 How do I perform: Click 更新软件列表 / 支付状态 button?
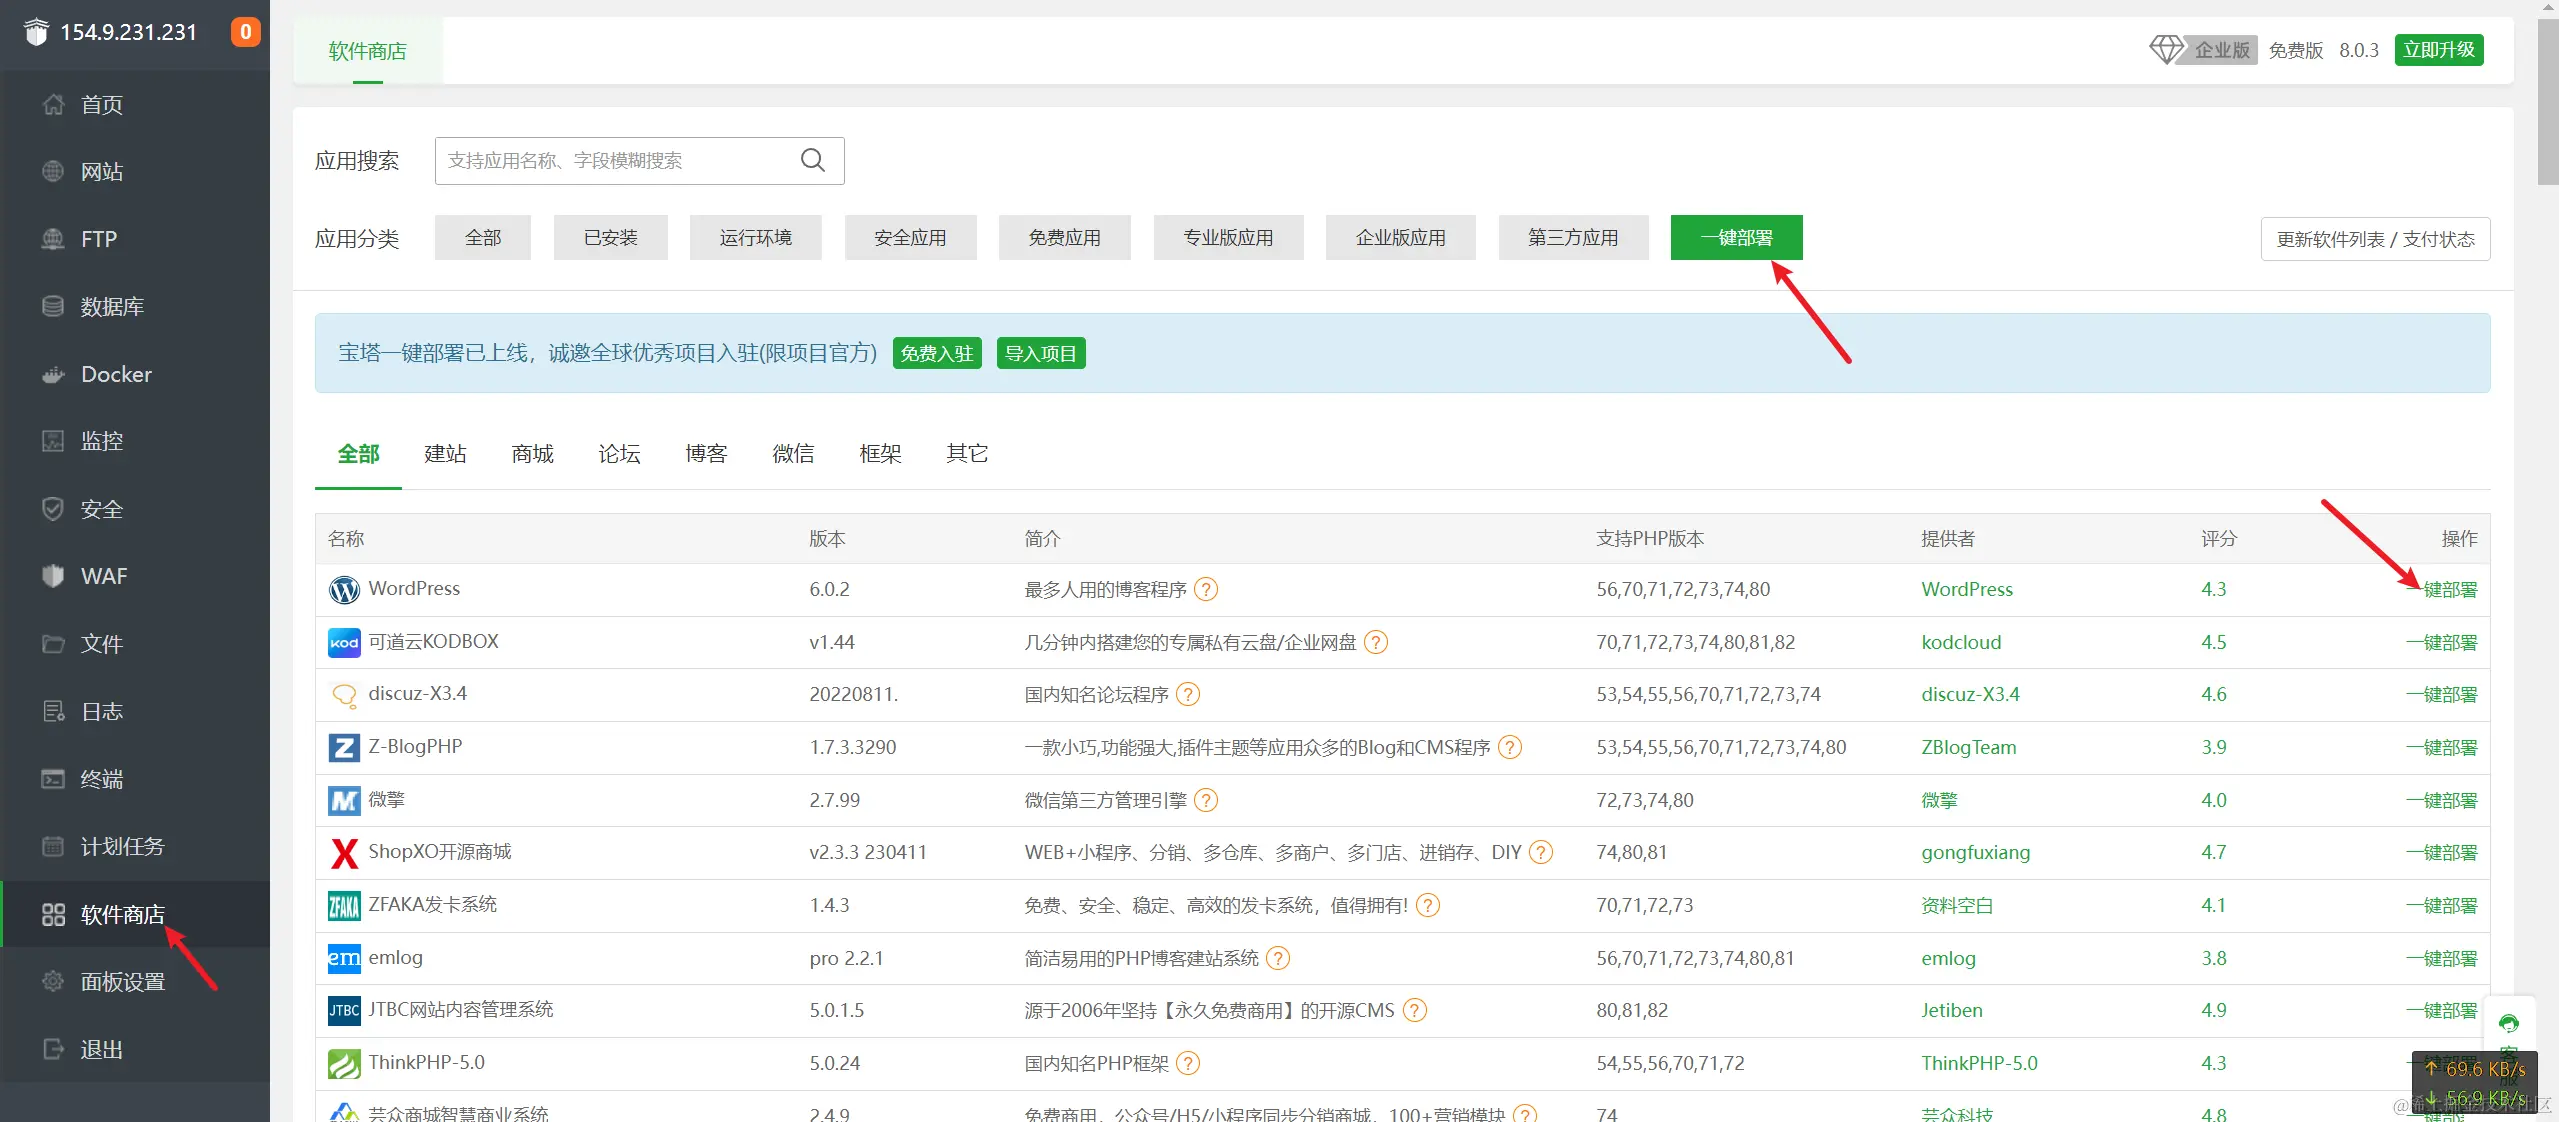[x=2375, y=239]
